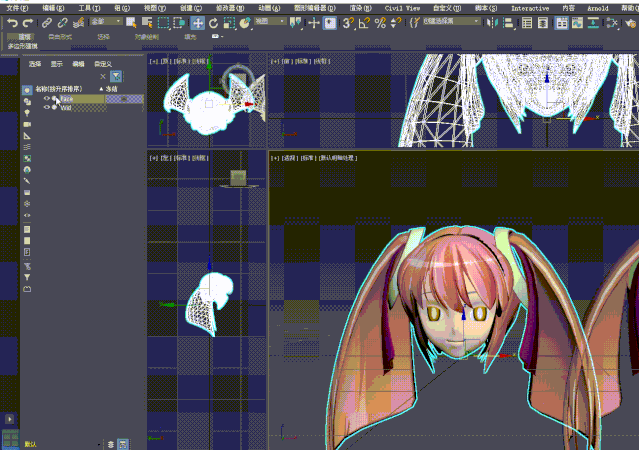Activate the Select and Scale tool
This screenshot has height=450, width=639.
[x=229, y=23]
